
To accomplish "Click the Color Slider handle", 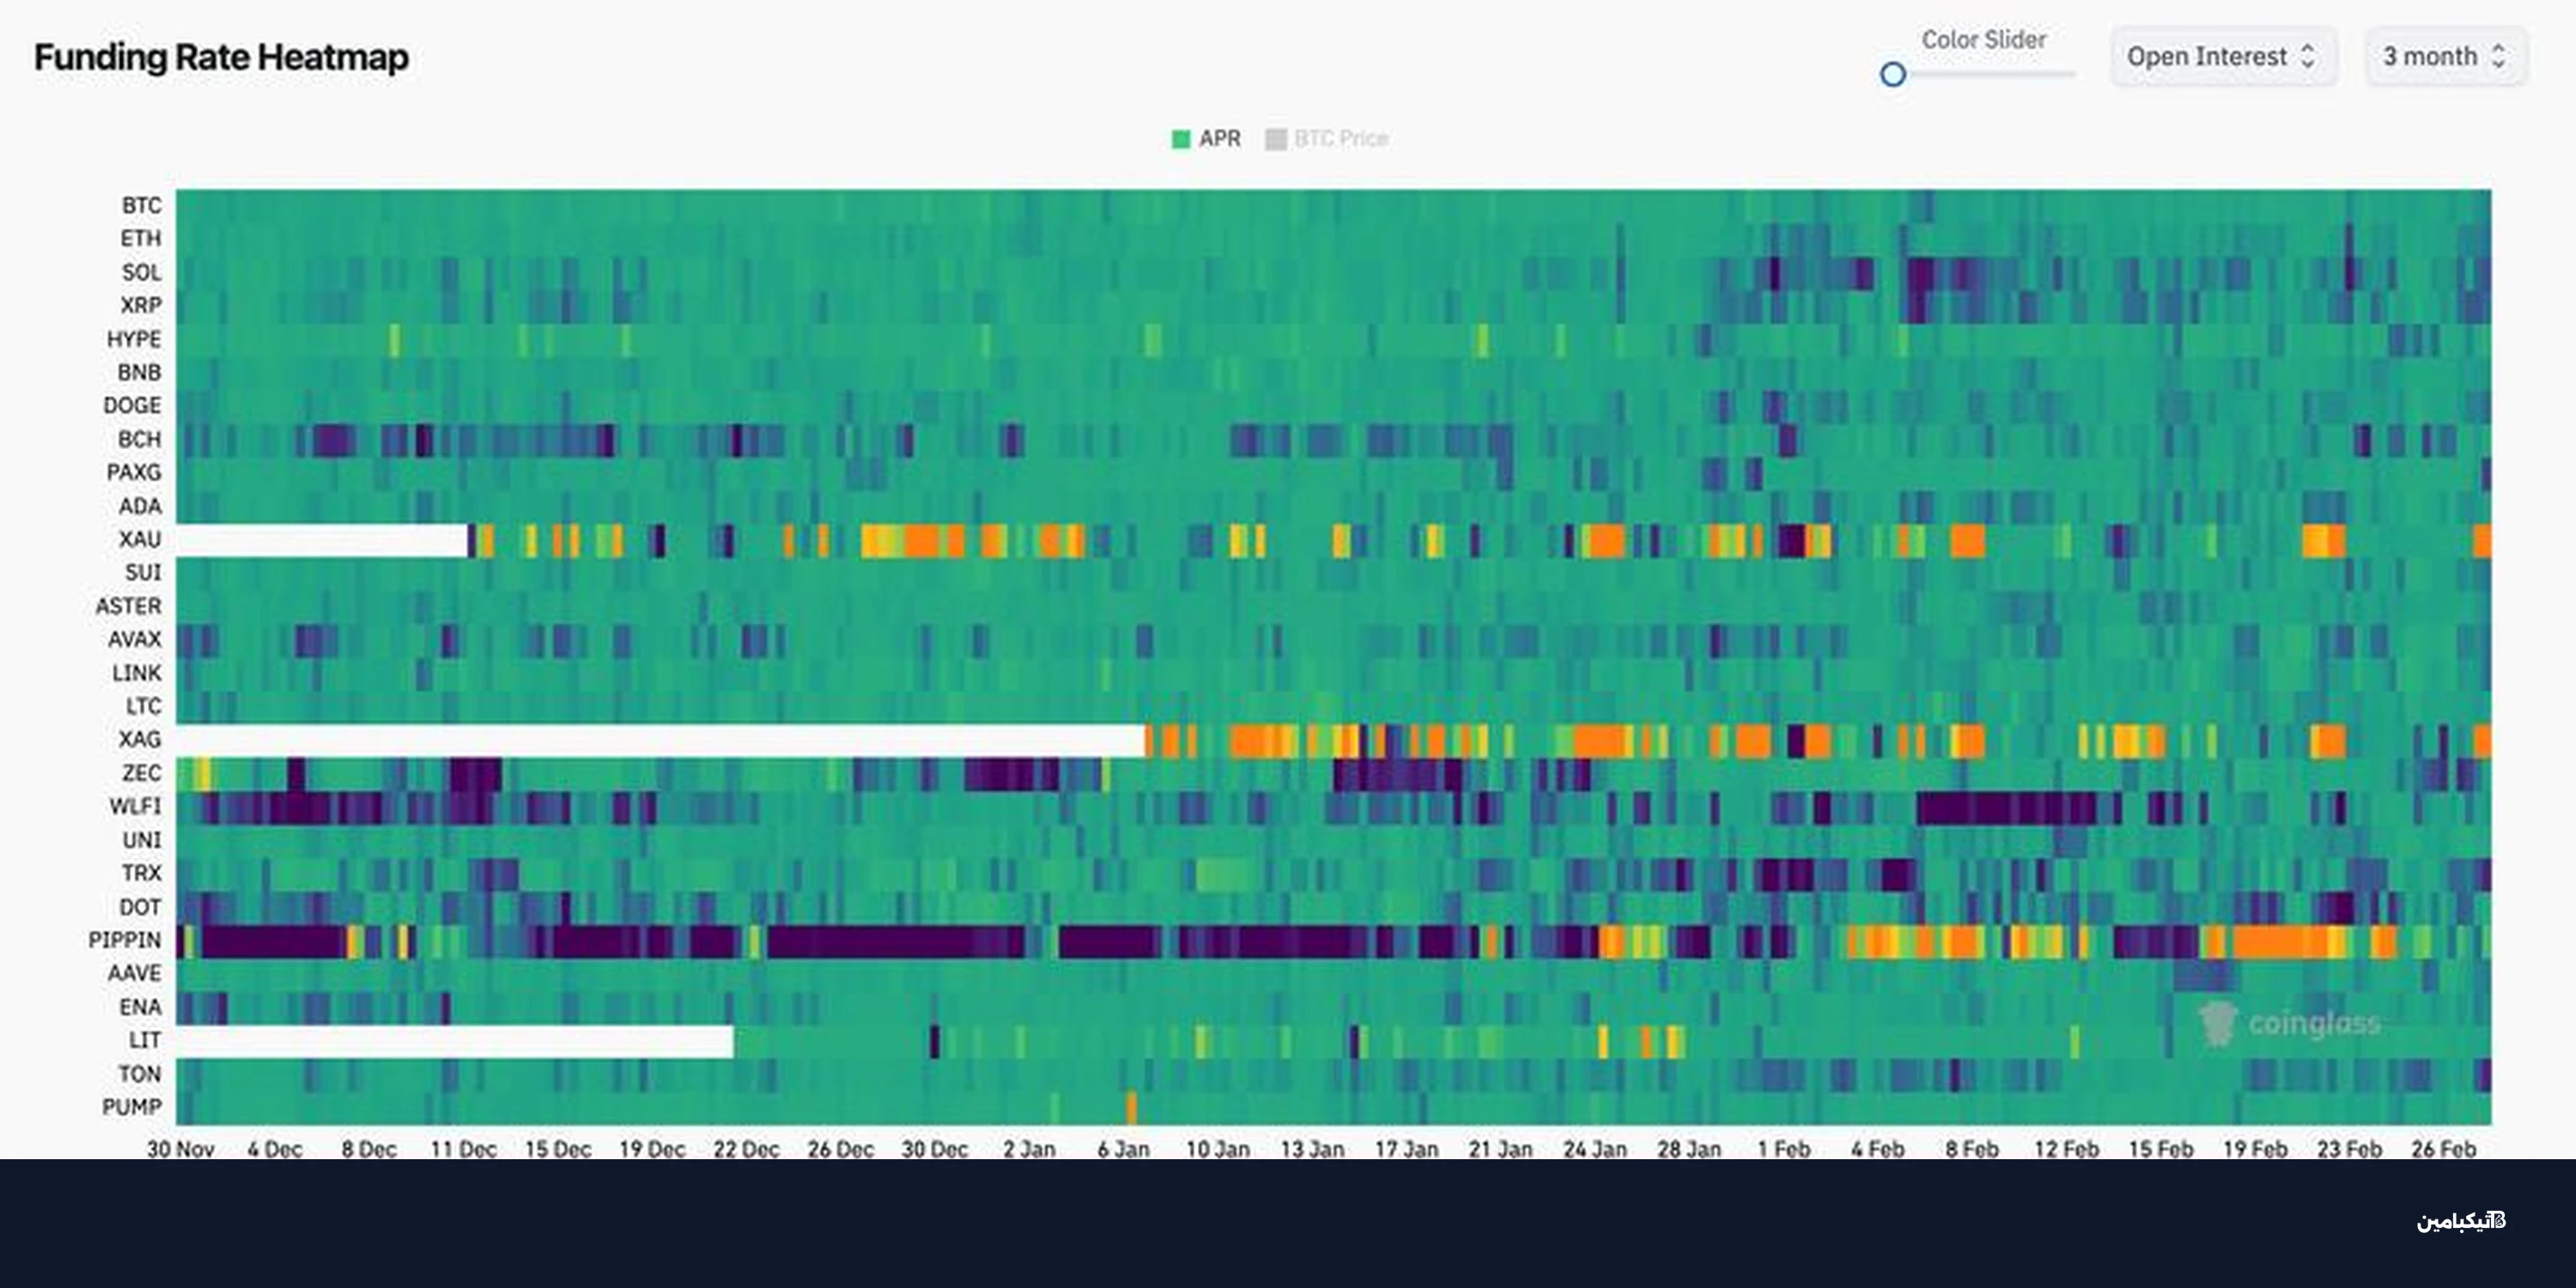I will (x=1892, y=75).
